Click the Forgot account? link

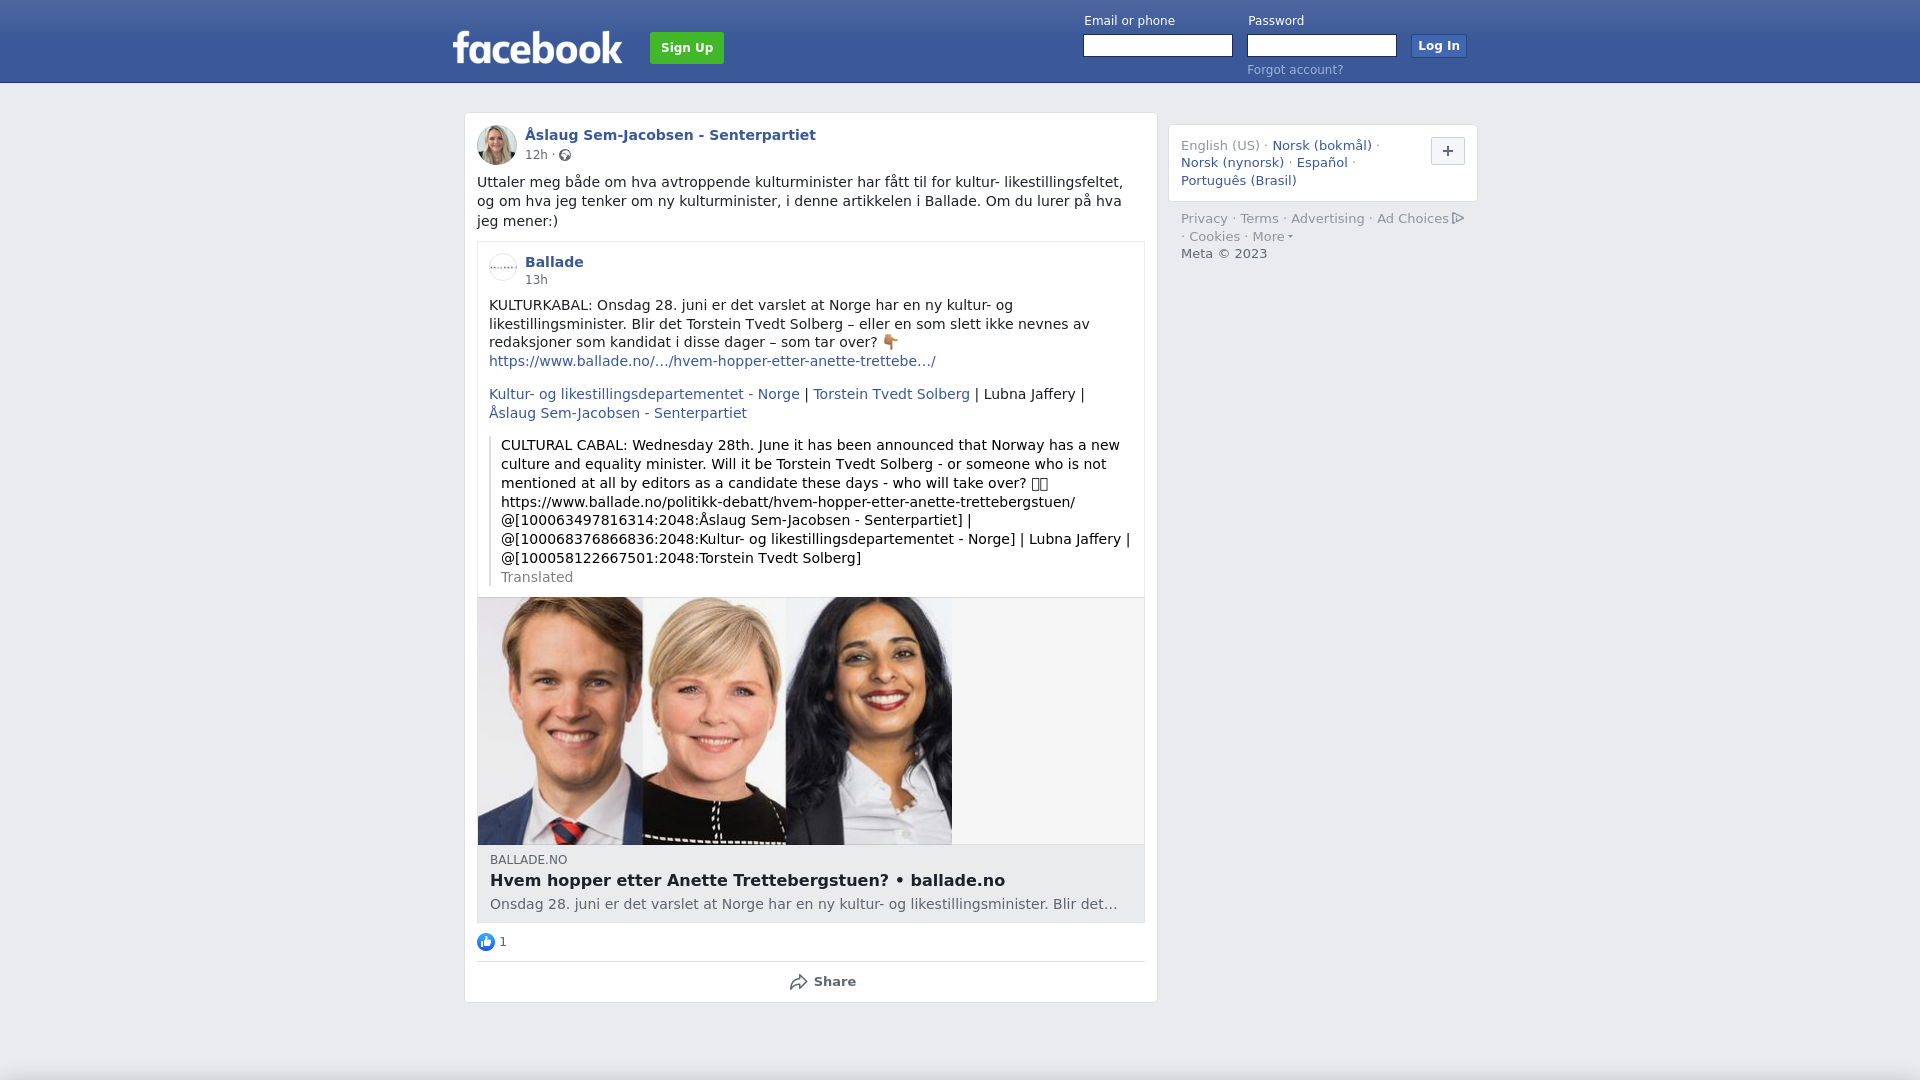[1295, 70]
